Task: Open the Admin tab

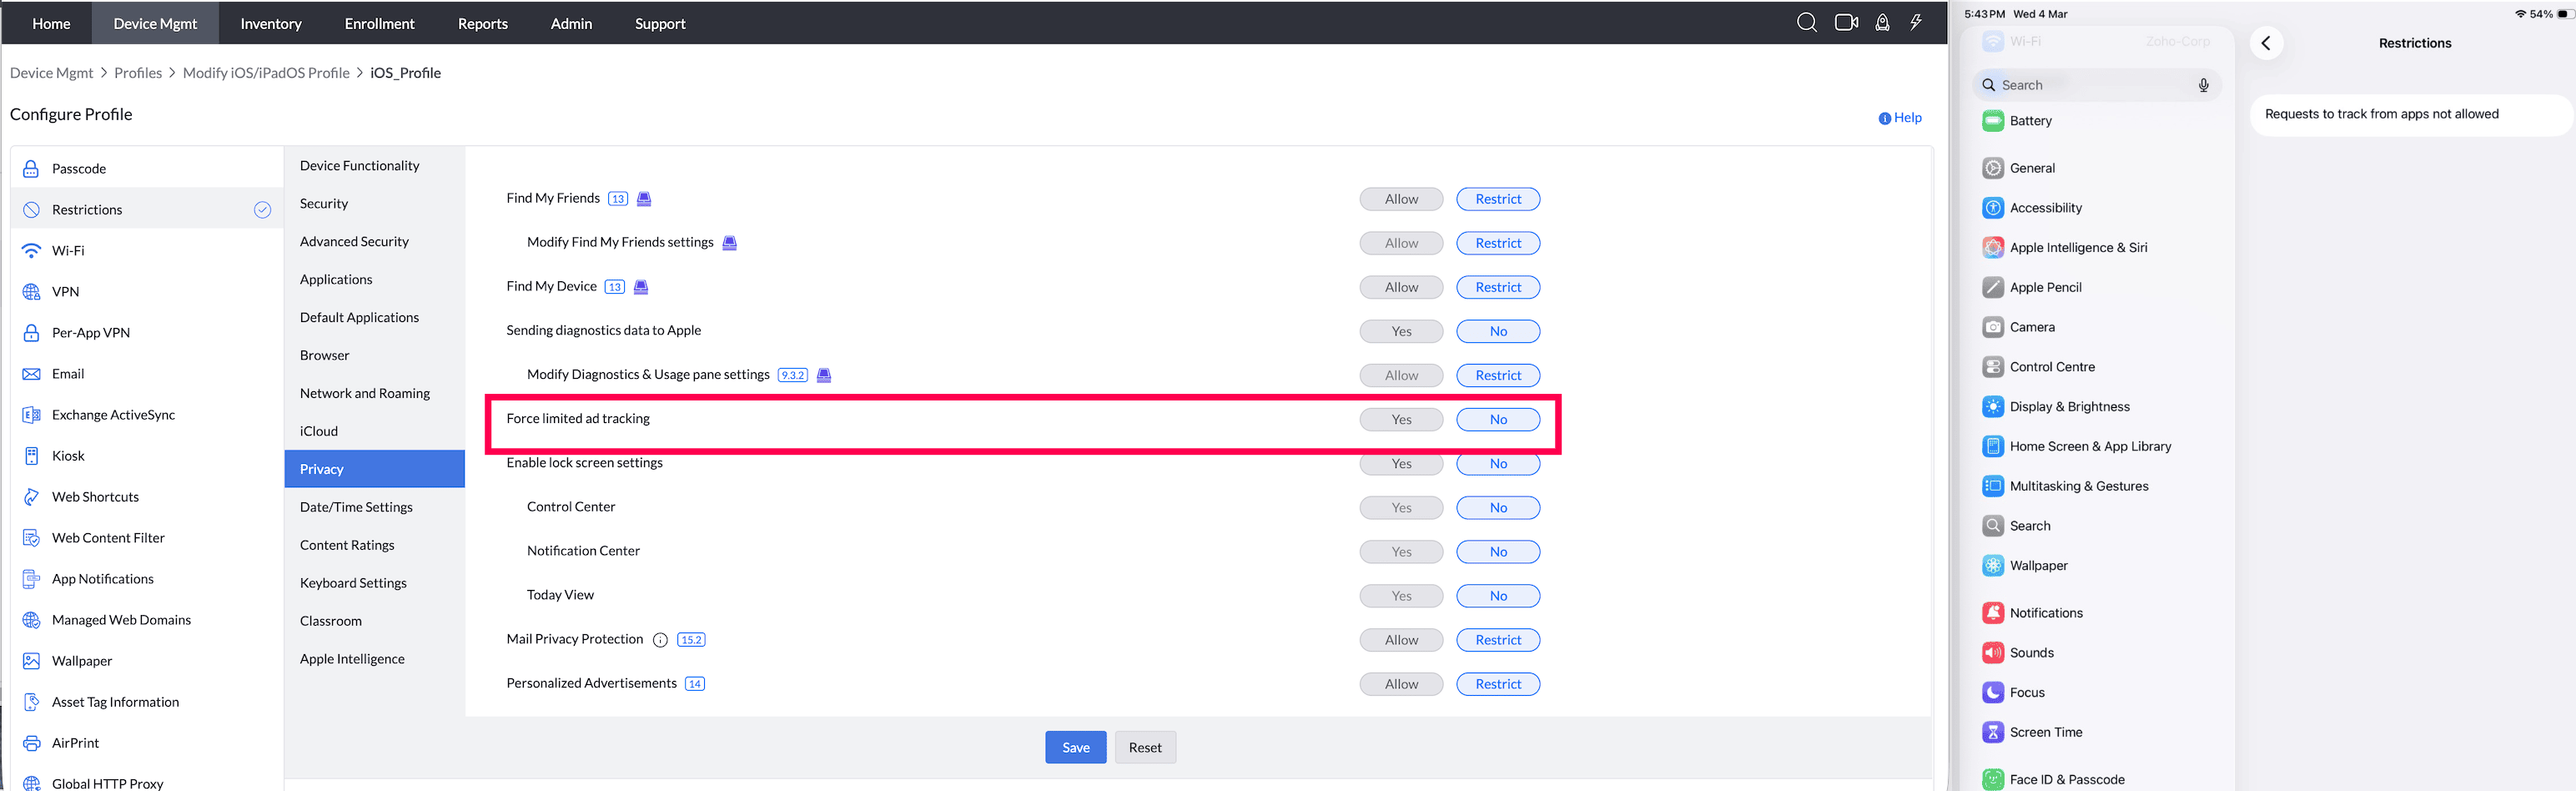Action: [571, 23]
